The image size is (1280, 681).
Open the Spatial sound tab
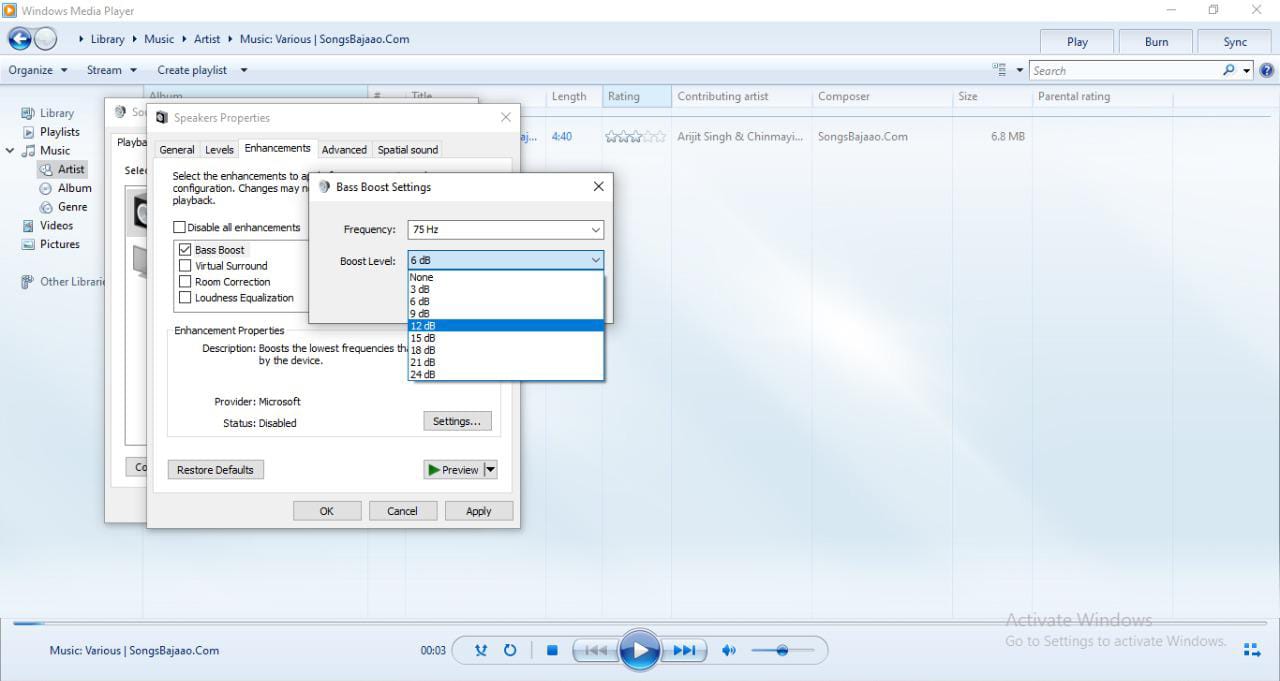click(407, 149)
